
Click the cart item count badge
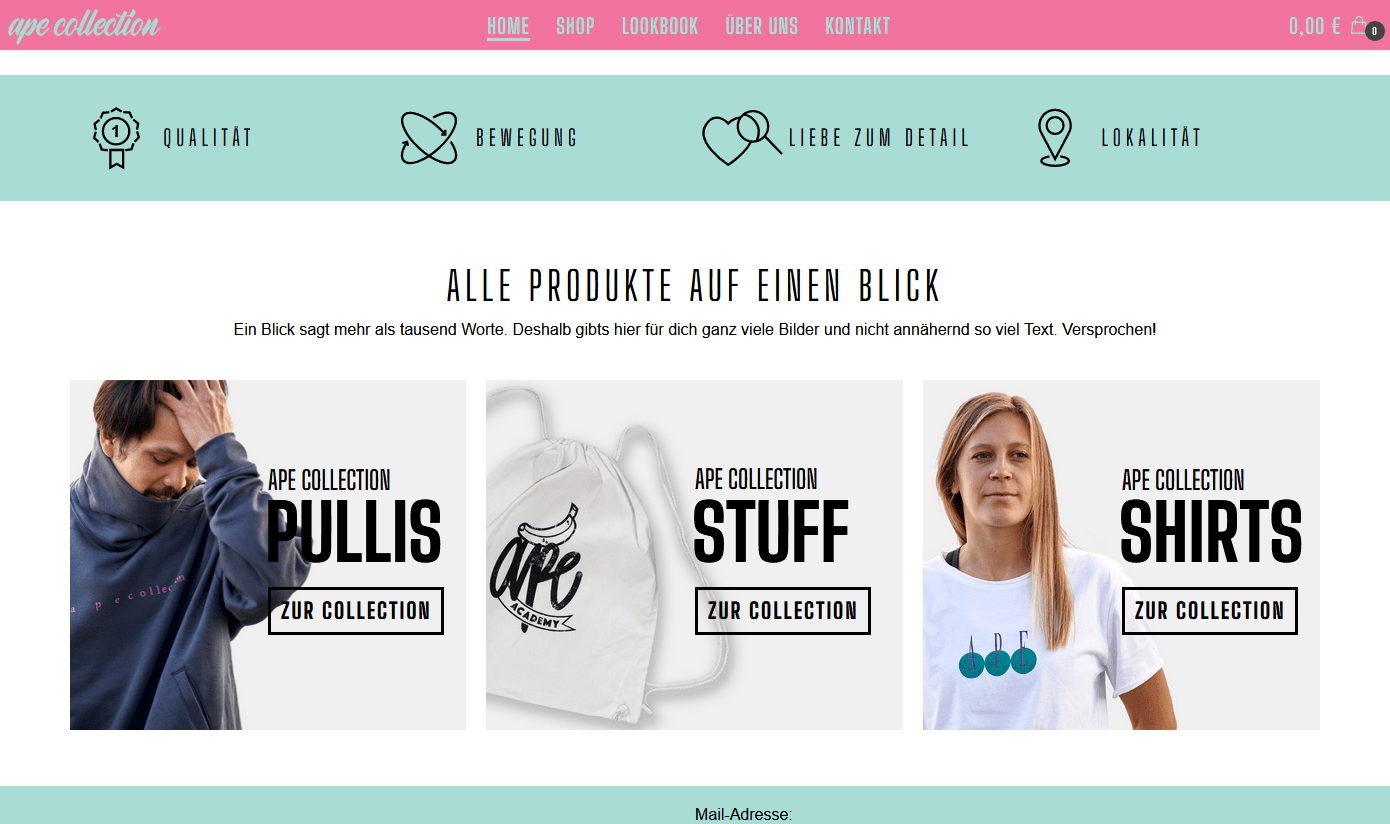(1375, 31)
